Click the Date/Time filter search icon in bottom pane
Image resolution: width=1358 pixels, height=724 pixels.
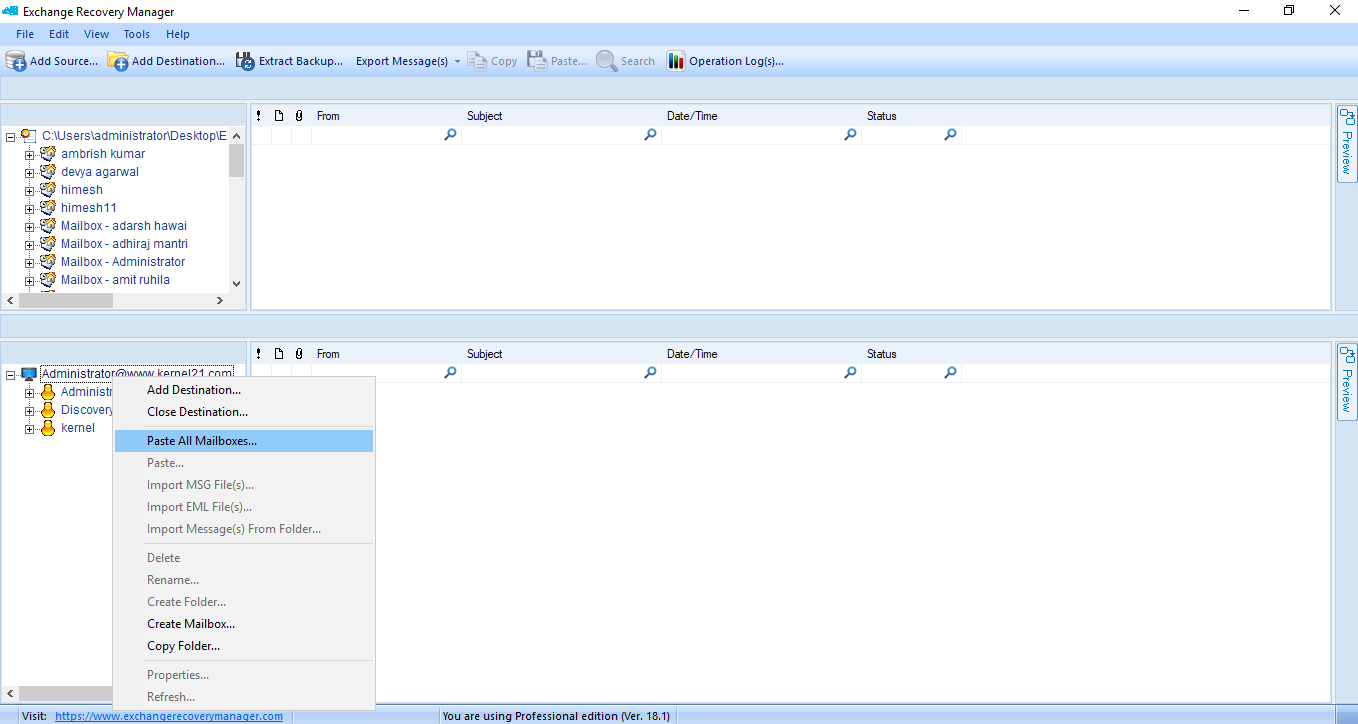point(850,373)
